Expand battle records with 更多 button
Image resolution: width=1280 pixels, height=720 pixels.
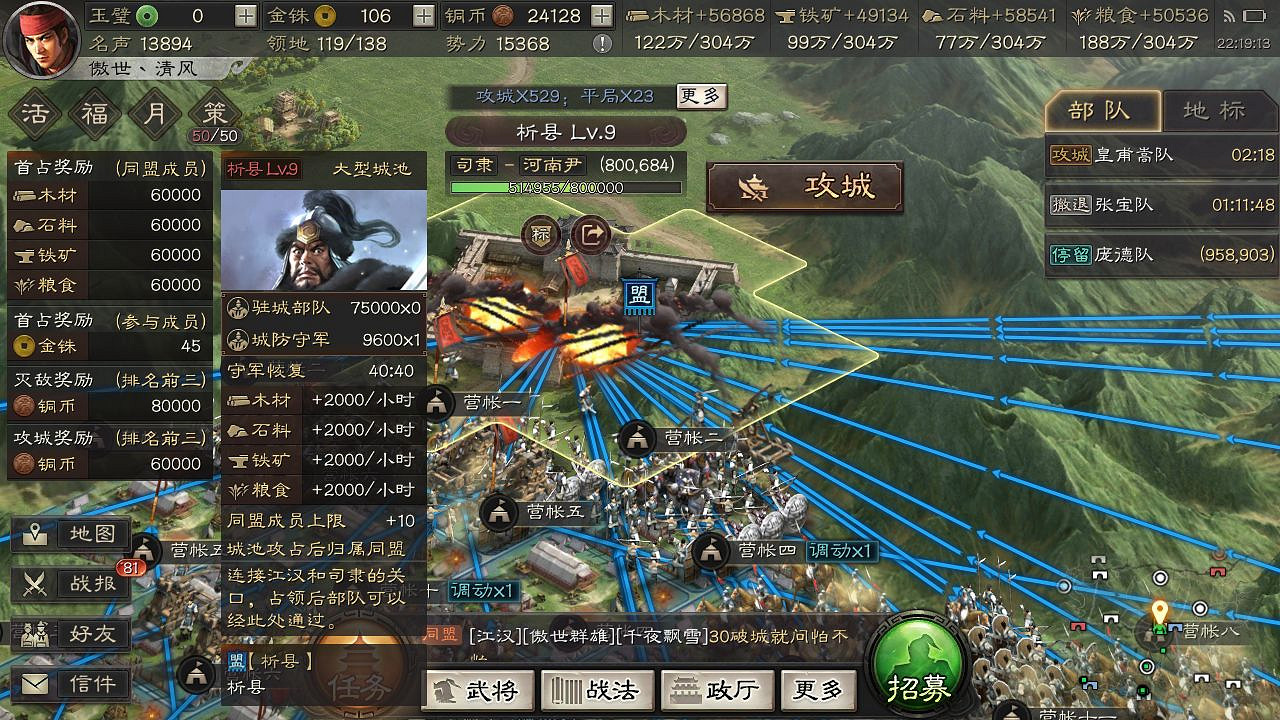point(701,96)
